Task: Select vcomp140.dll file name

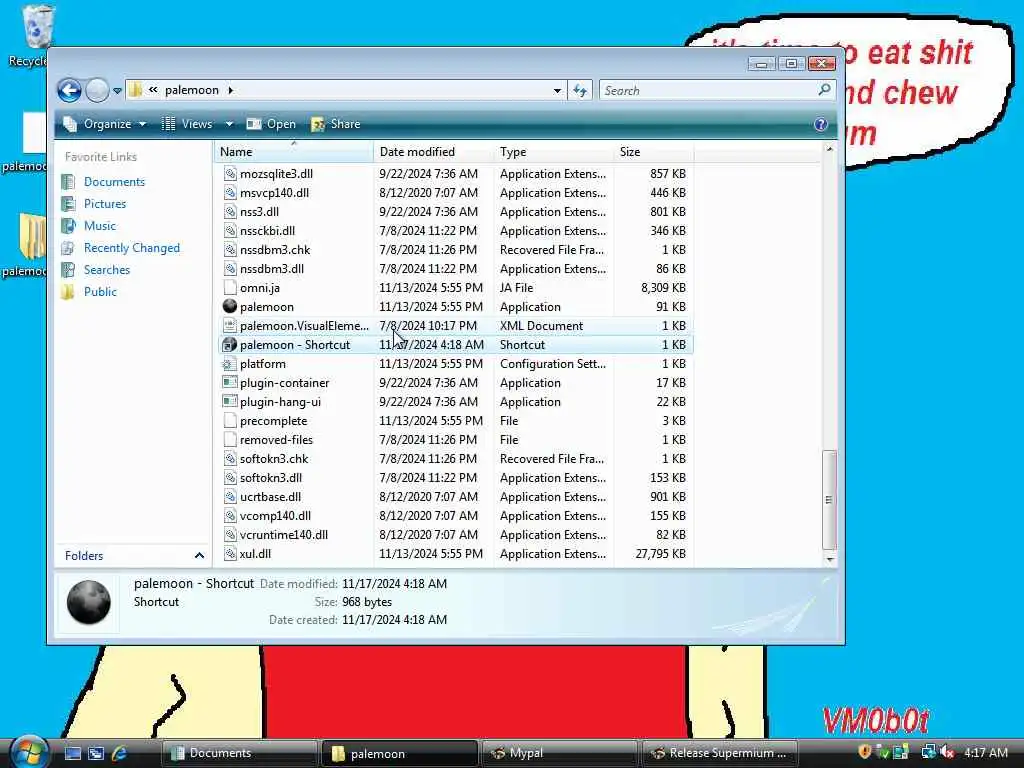Action: click(x=276, y=516)
